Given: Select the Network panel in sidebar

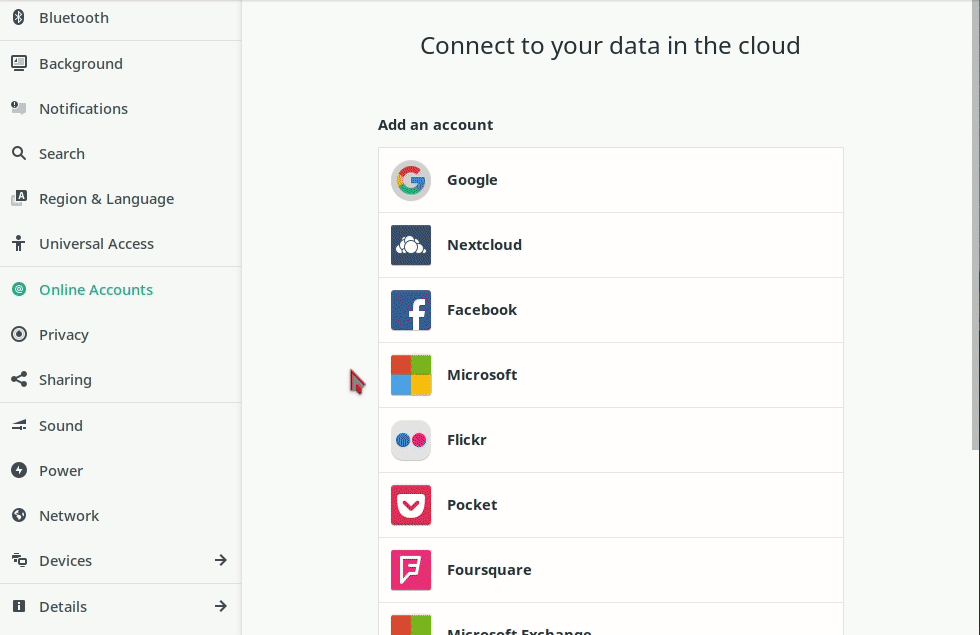Looking at the screenshot, I should 69,516.
